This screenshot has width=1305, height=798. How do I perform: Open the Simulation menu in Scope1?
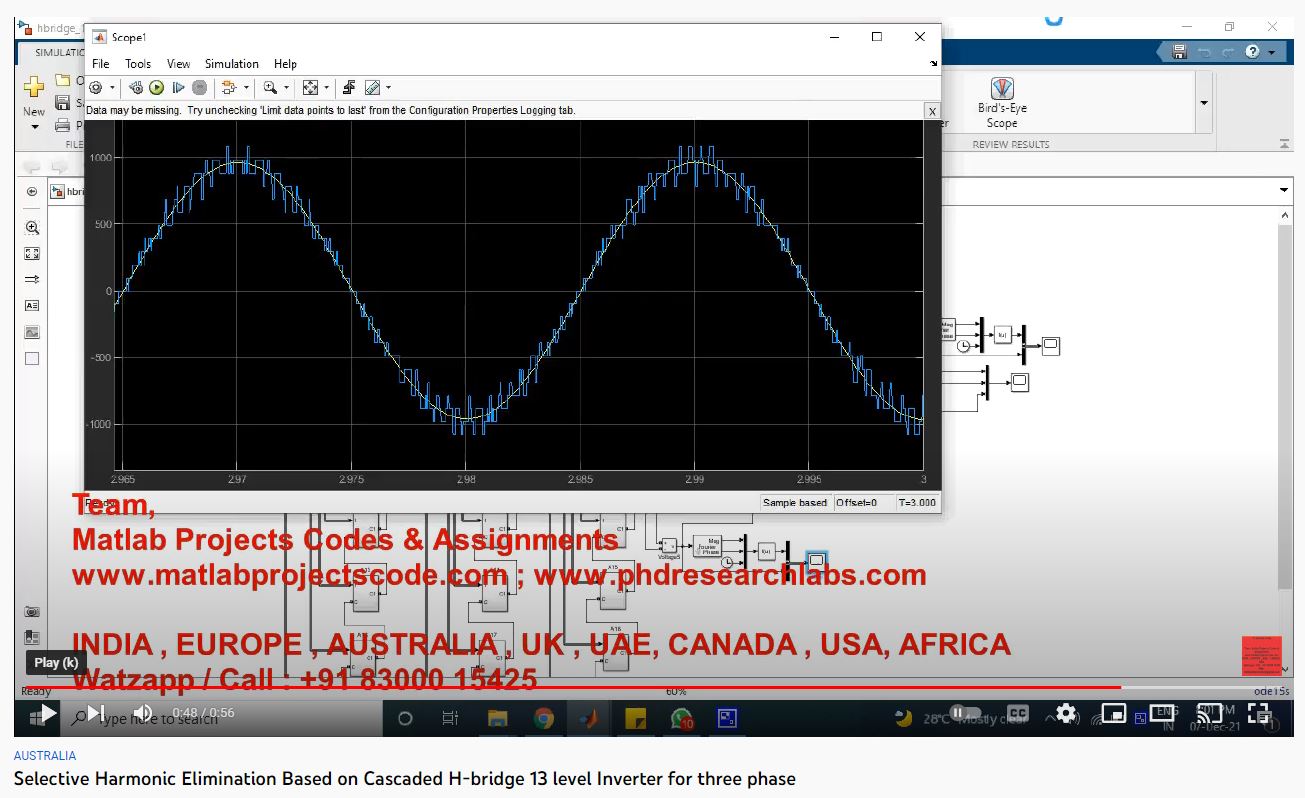click(x=231, y=64)
